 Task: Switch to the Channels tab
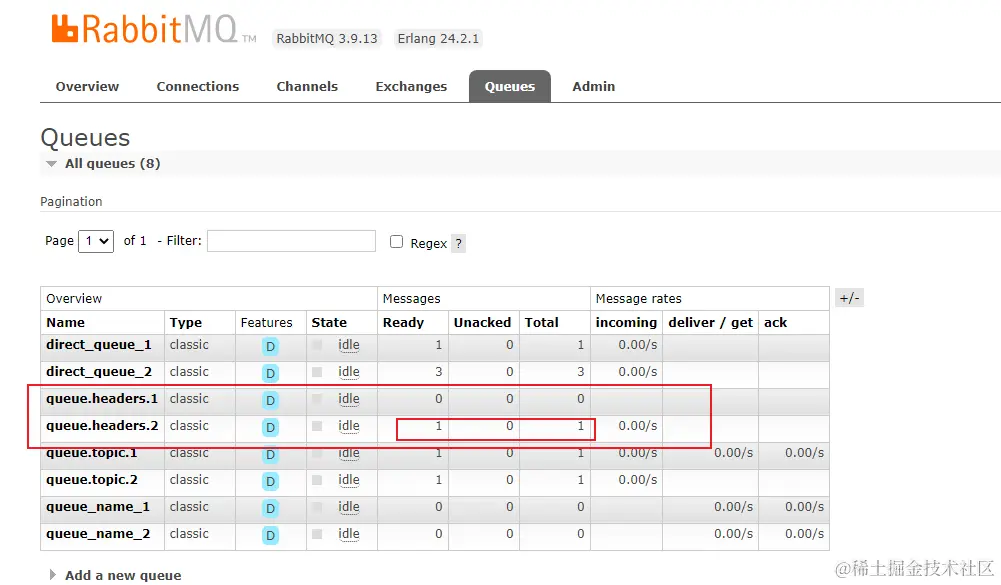point(307,86)
